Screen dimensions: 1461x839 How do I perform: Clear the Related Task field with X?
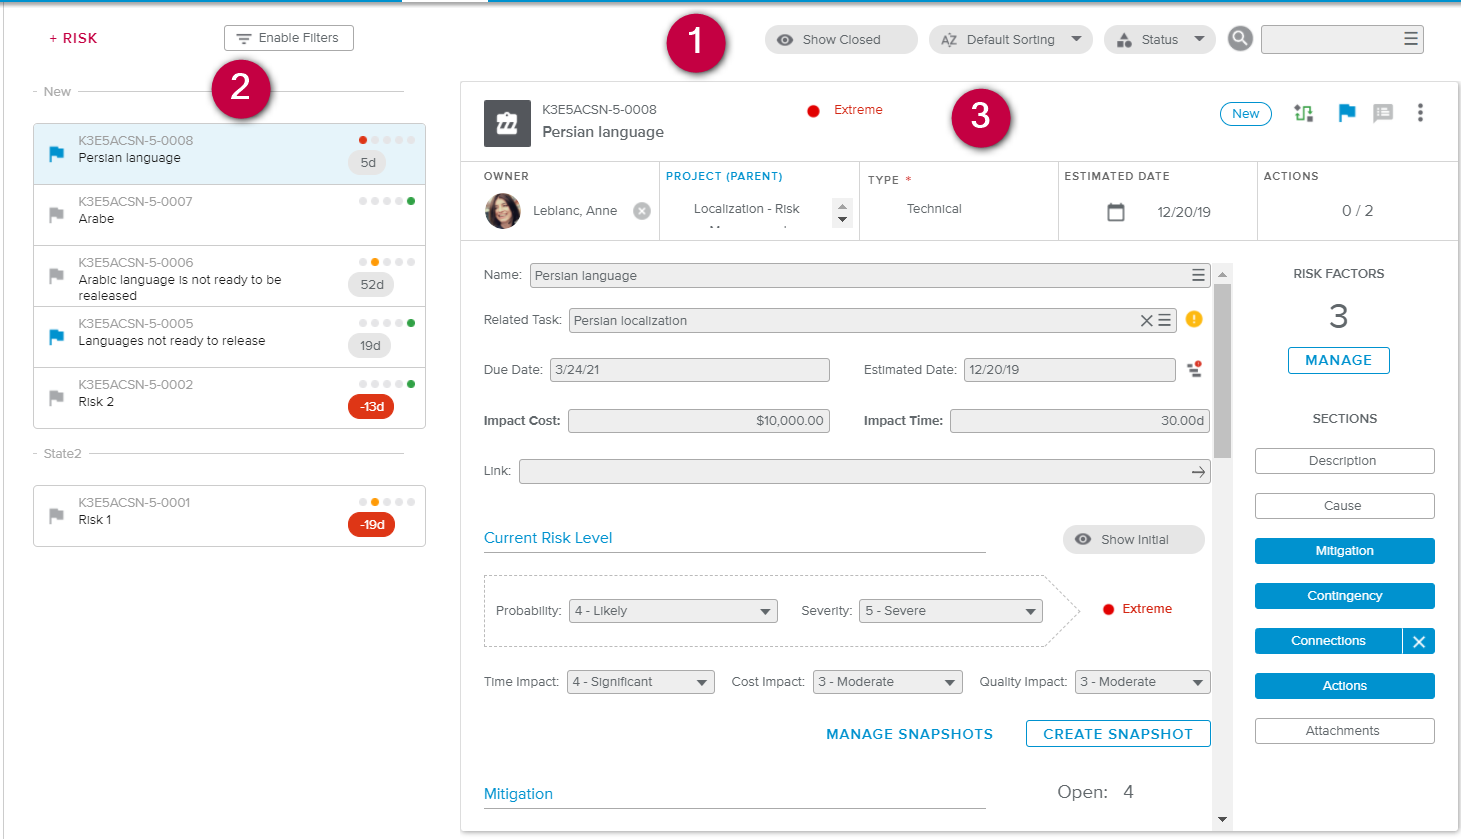click(1146, 321)
